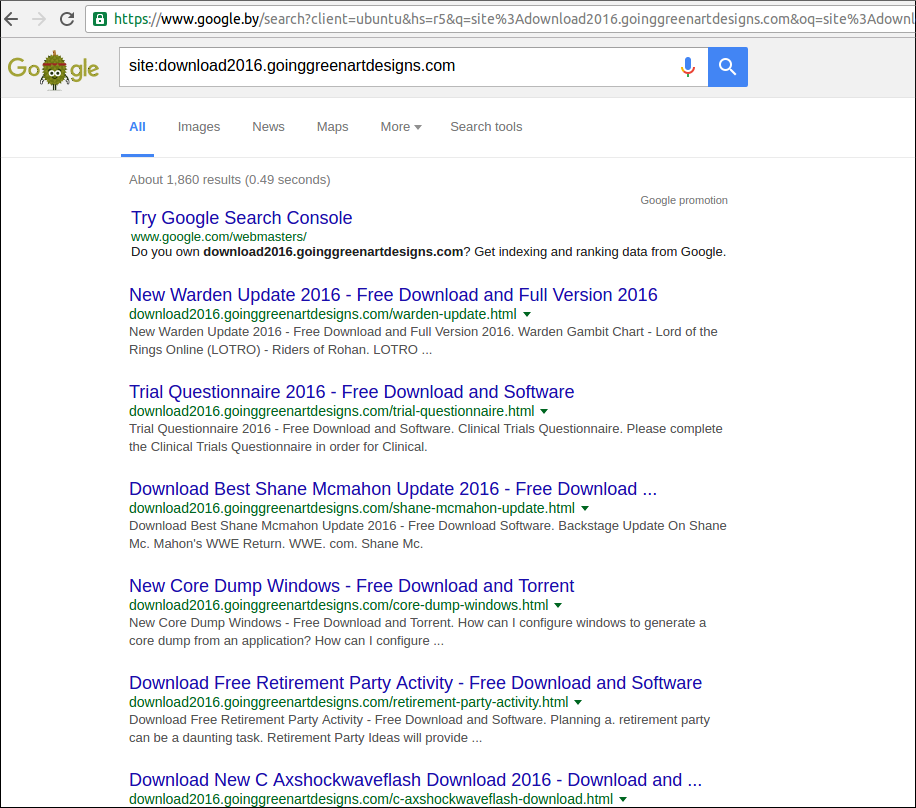
Task: Click the green shane-mcmahon-update.html URL text
Action: 352,508
